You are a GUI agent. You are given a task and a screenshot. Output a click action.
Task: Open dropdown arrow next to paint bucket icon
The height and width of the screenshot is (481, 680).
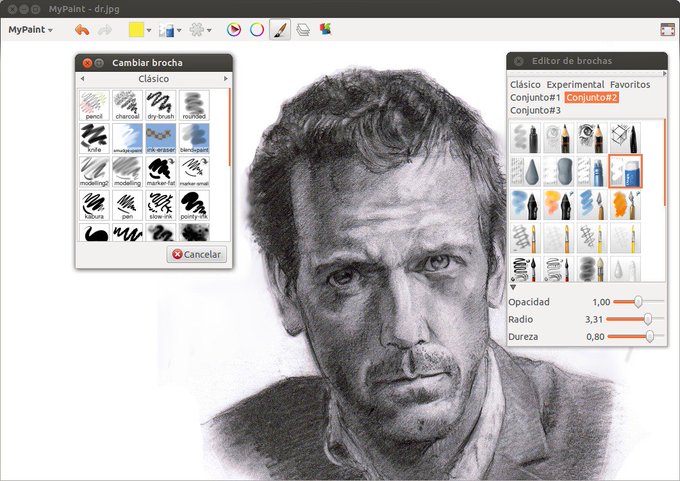pyautogui.click(x=179, y=30)
